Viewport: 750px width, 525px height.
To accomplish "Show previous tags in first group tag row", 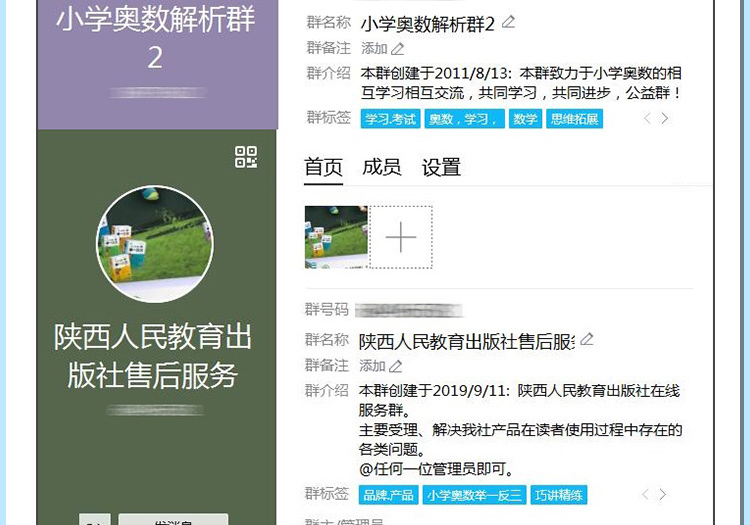I will 647,118.
